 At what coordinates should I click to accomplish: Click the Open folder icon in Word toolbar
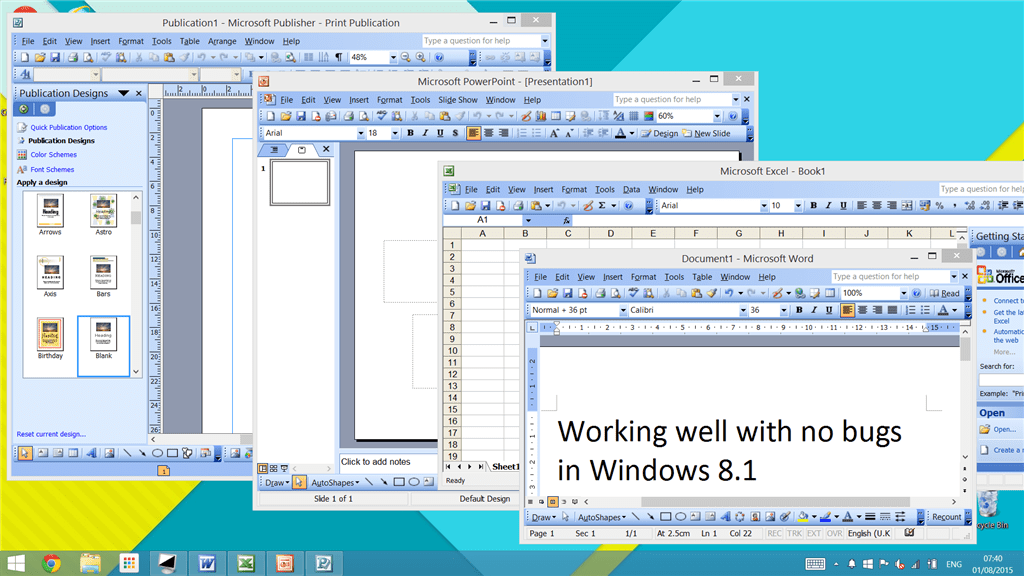click(552, 293)
